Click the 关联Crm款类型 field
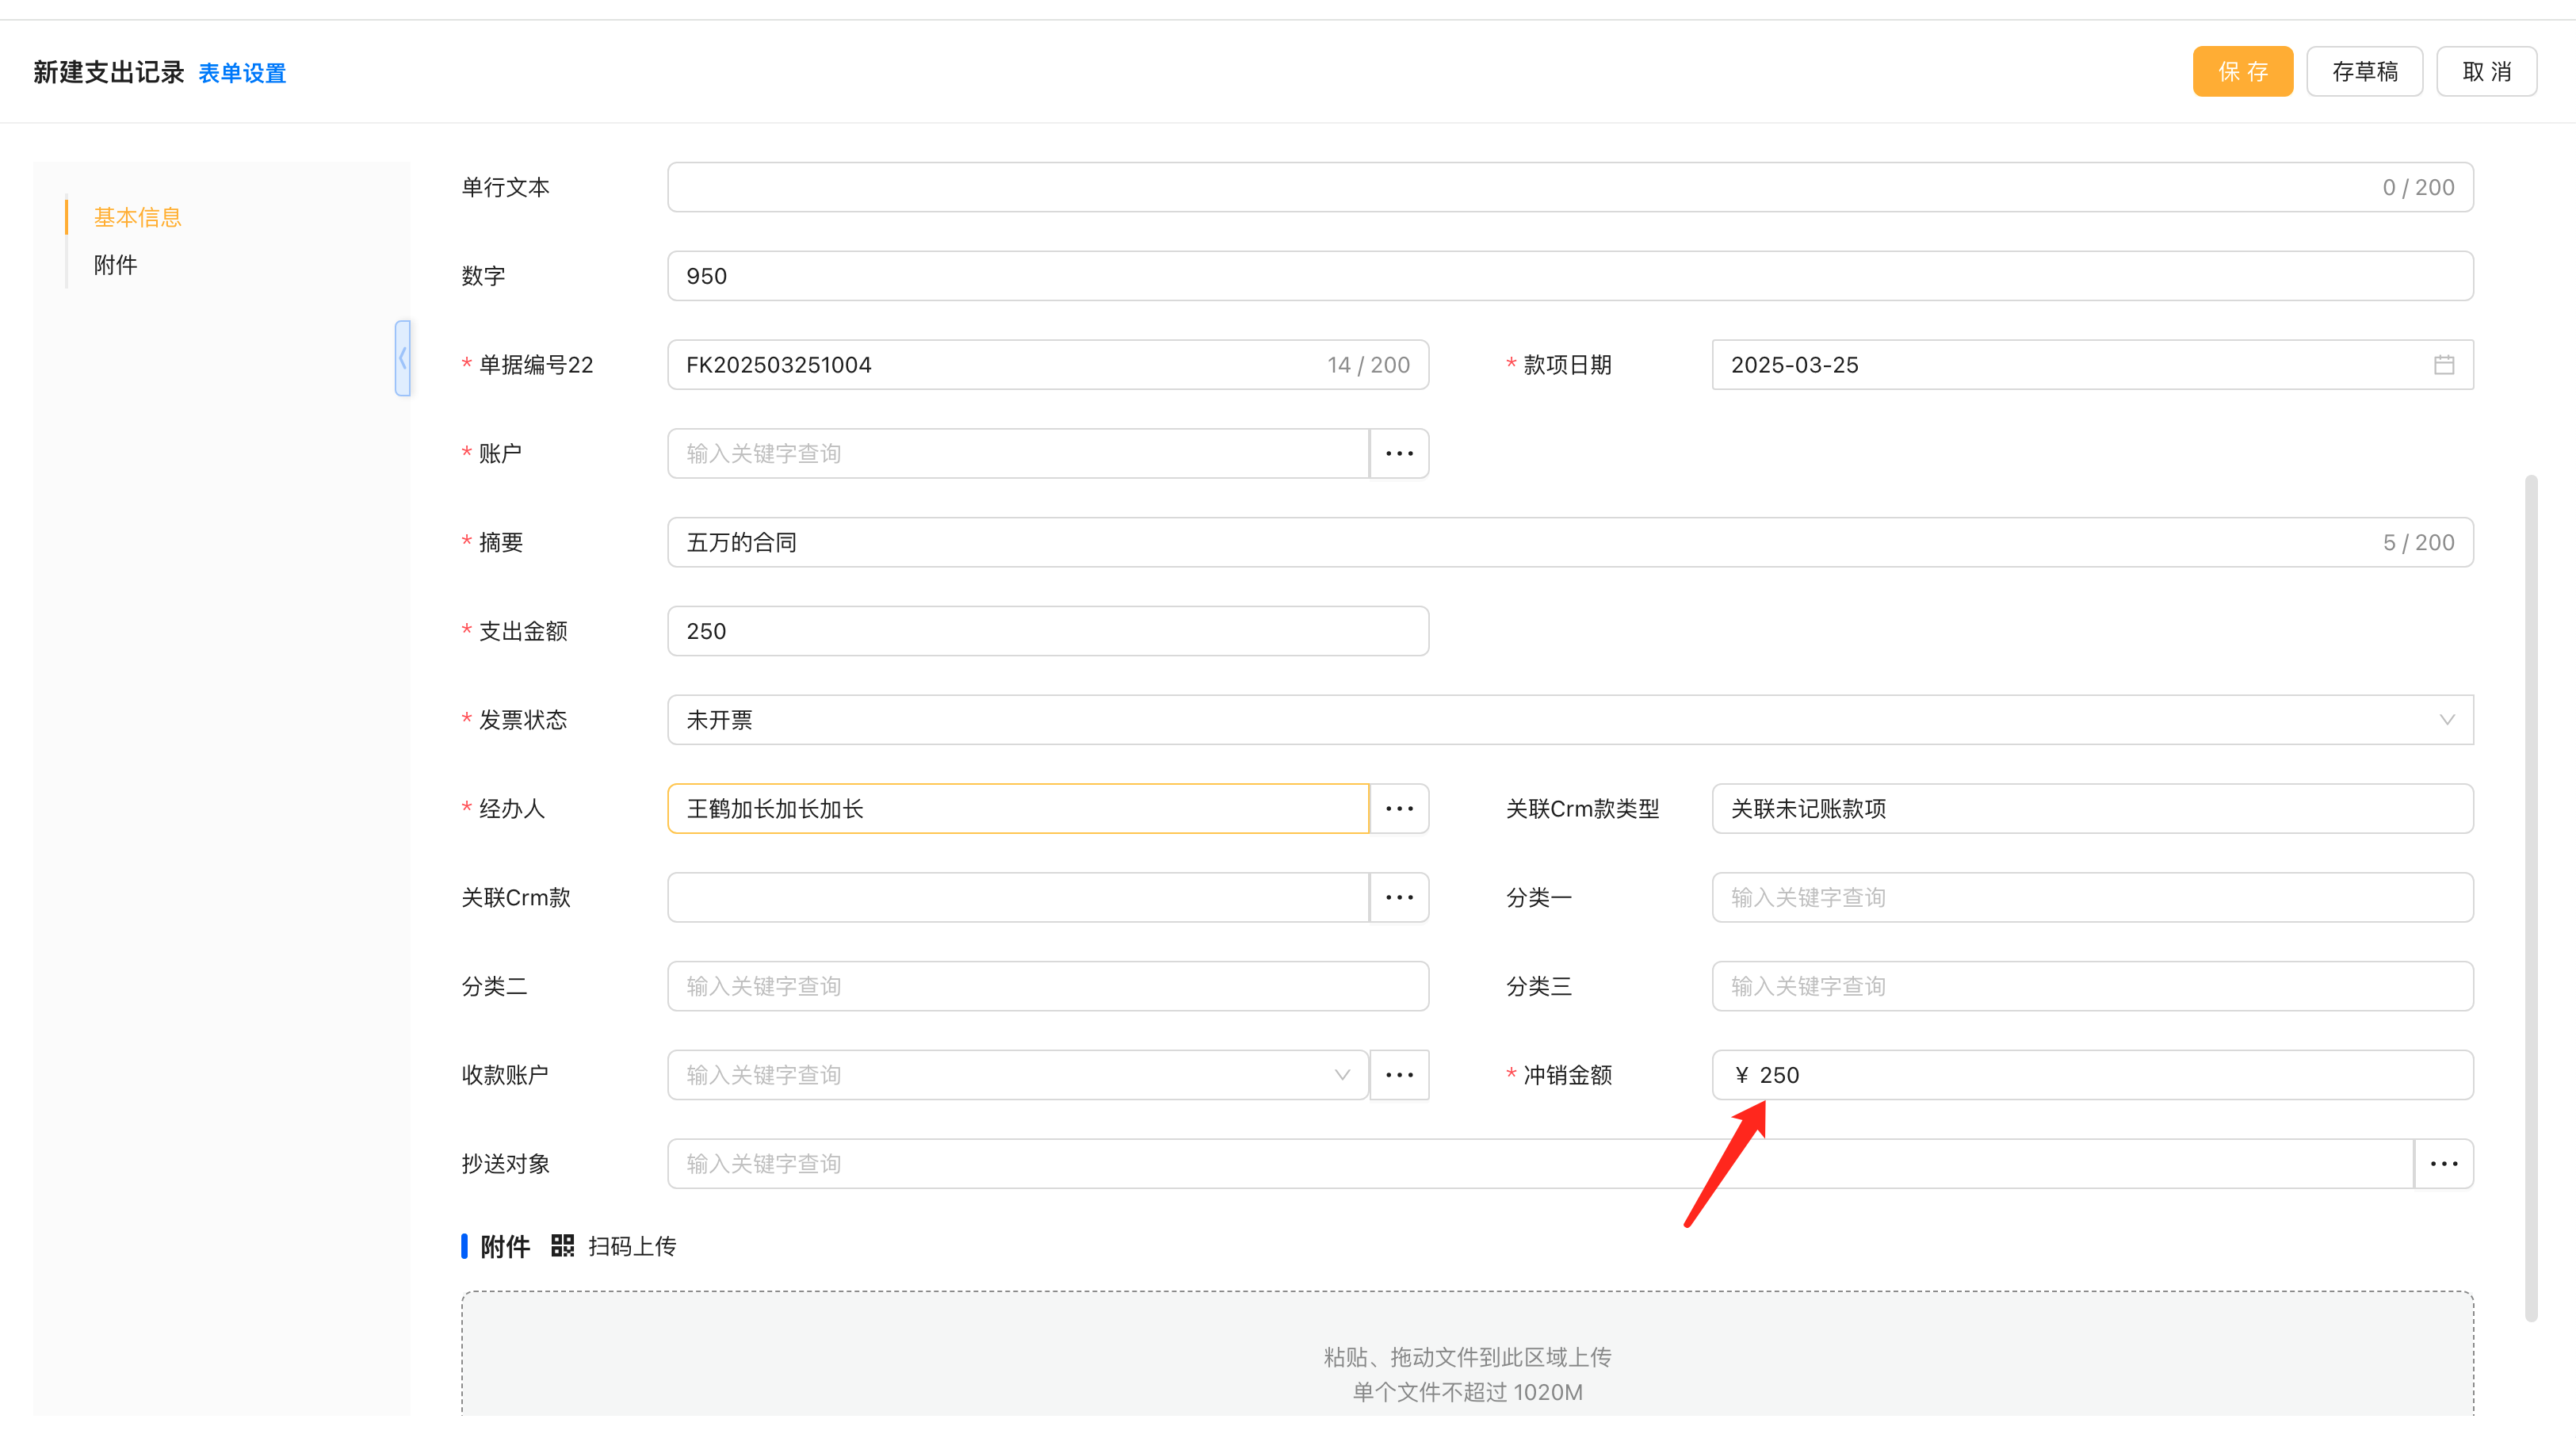The height and width of the screenshot is (1438, 2576). tap(2093, 809)
